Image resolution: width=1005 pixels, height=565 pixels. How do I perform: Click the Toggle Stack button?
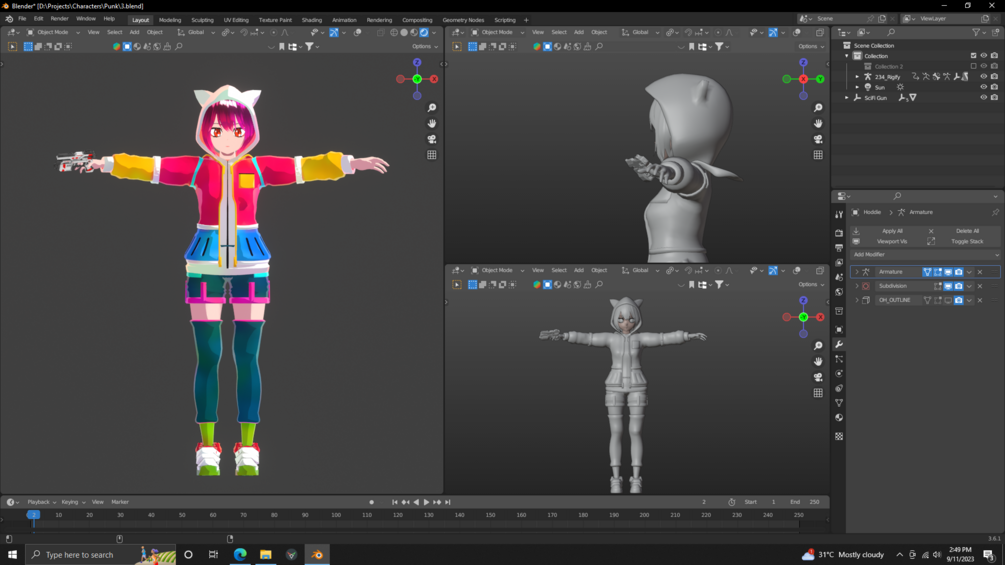967,241
